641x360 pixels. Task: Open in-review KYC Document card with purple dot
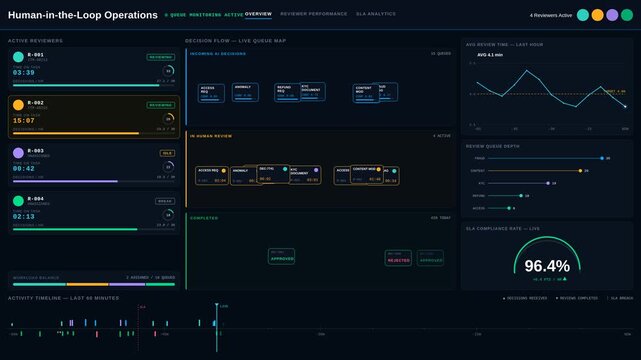305,175
